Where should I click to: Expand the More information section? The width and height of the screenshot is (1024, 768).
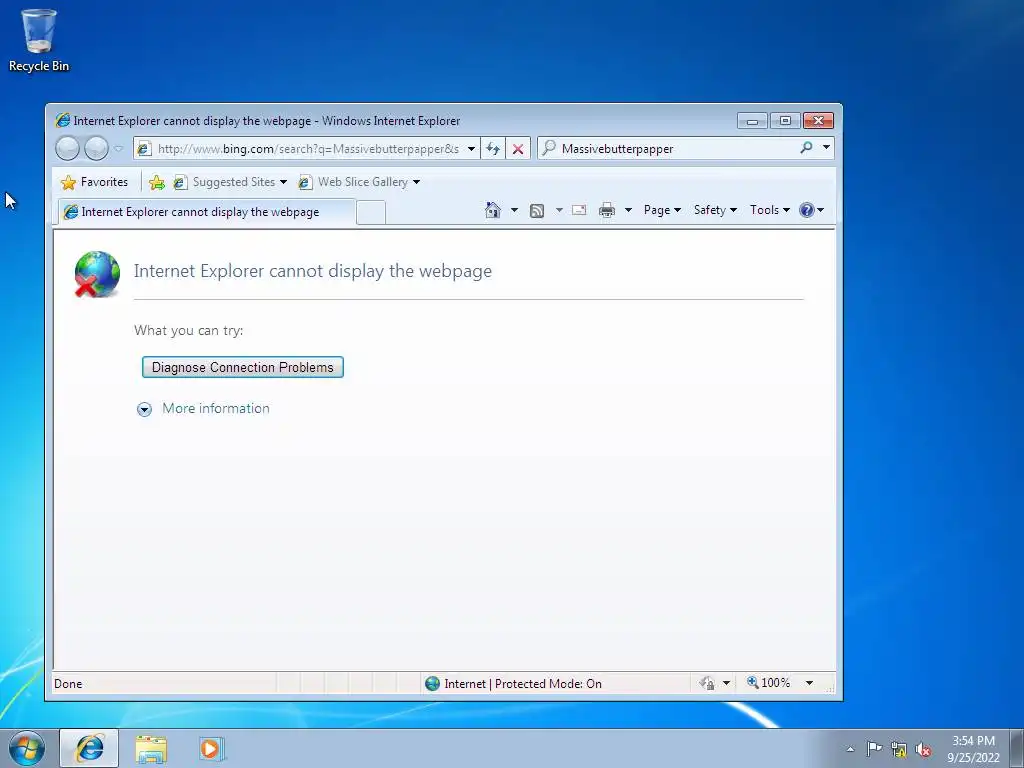pyautogui.click(x=144, y=409)
